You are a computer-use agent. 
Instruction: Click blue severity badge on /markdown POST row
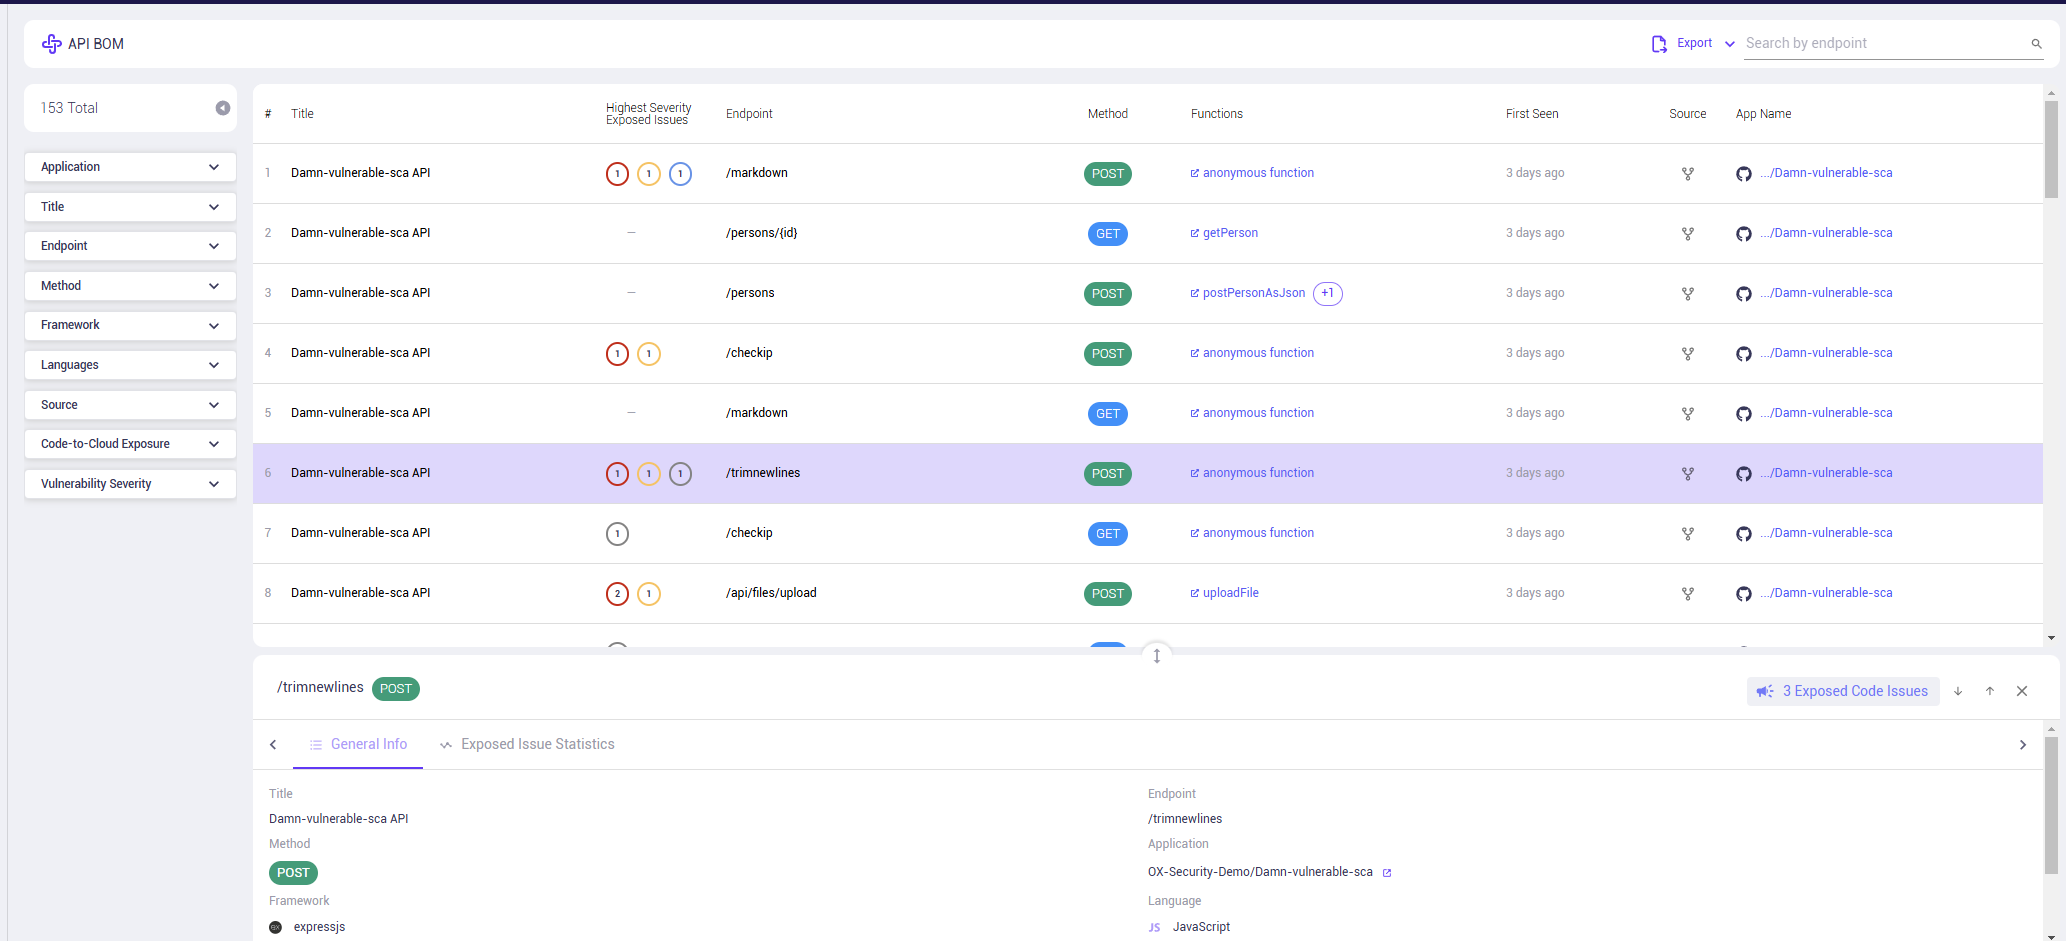[x=680, y=174]
